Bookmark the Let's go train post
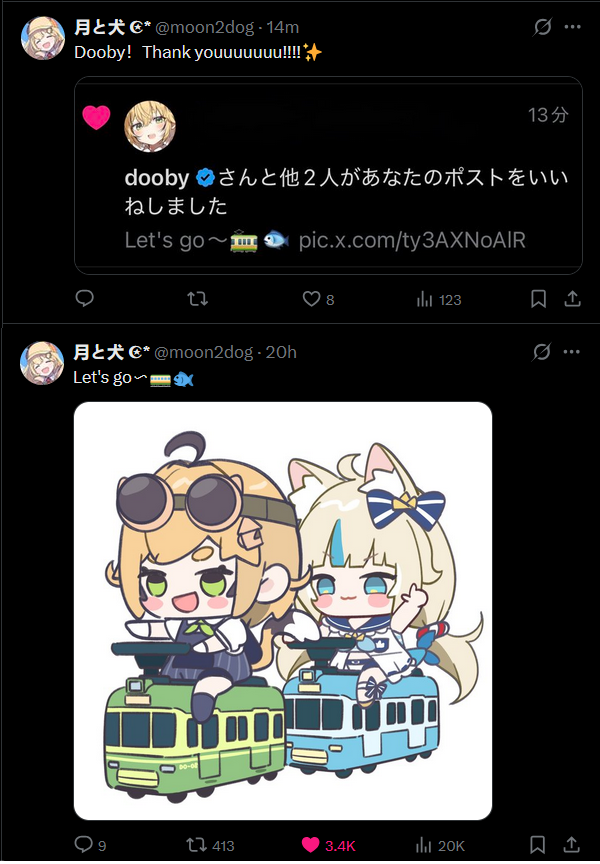Image resolution: width=600 pixels, height=864 pixels. pyautogui.click(x=538, y=845)
